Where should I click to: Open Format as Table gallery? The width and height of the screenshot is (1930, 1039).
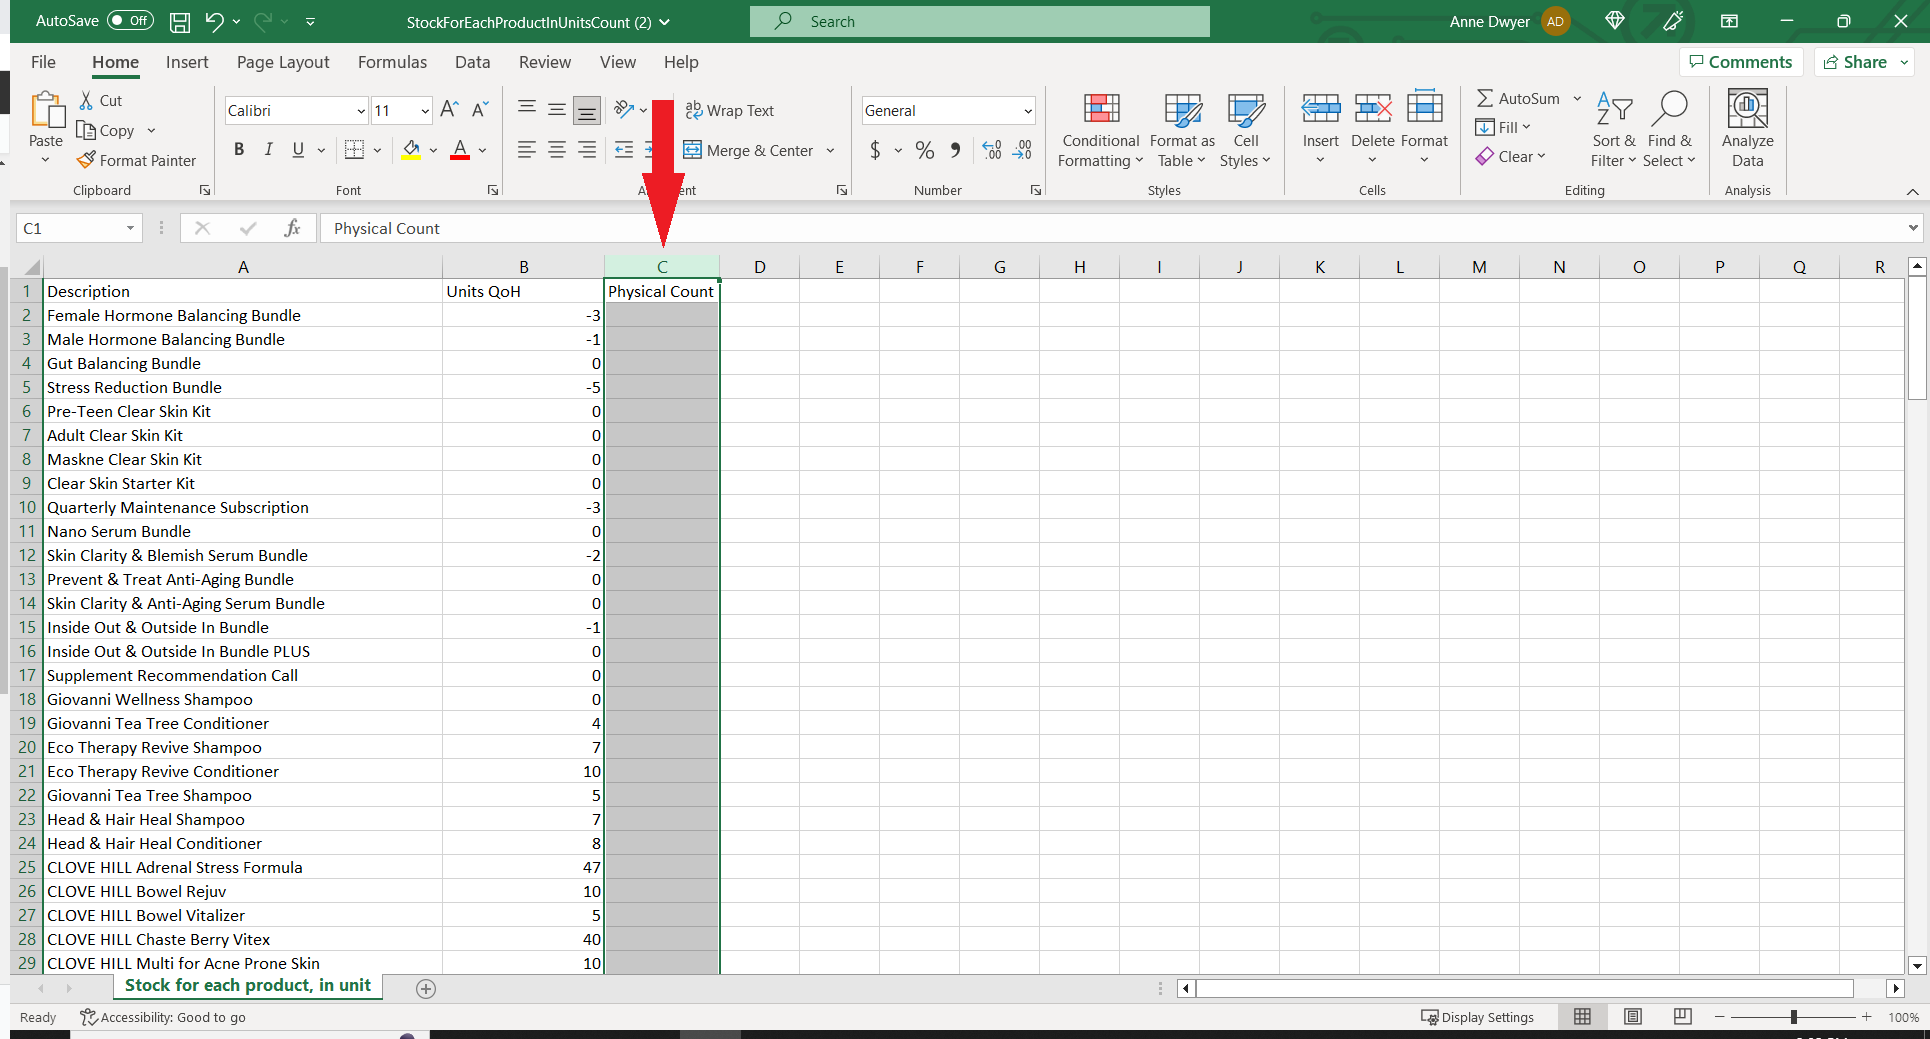(x=1182, y=130)
